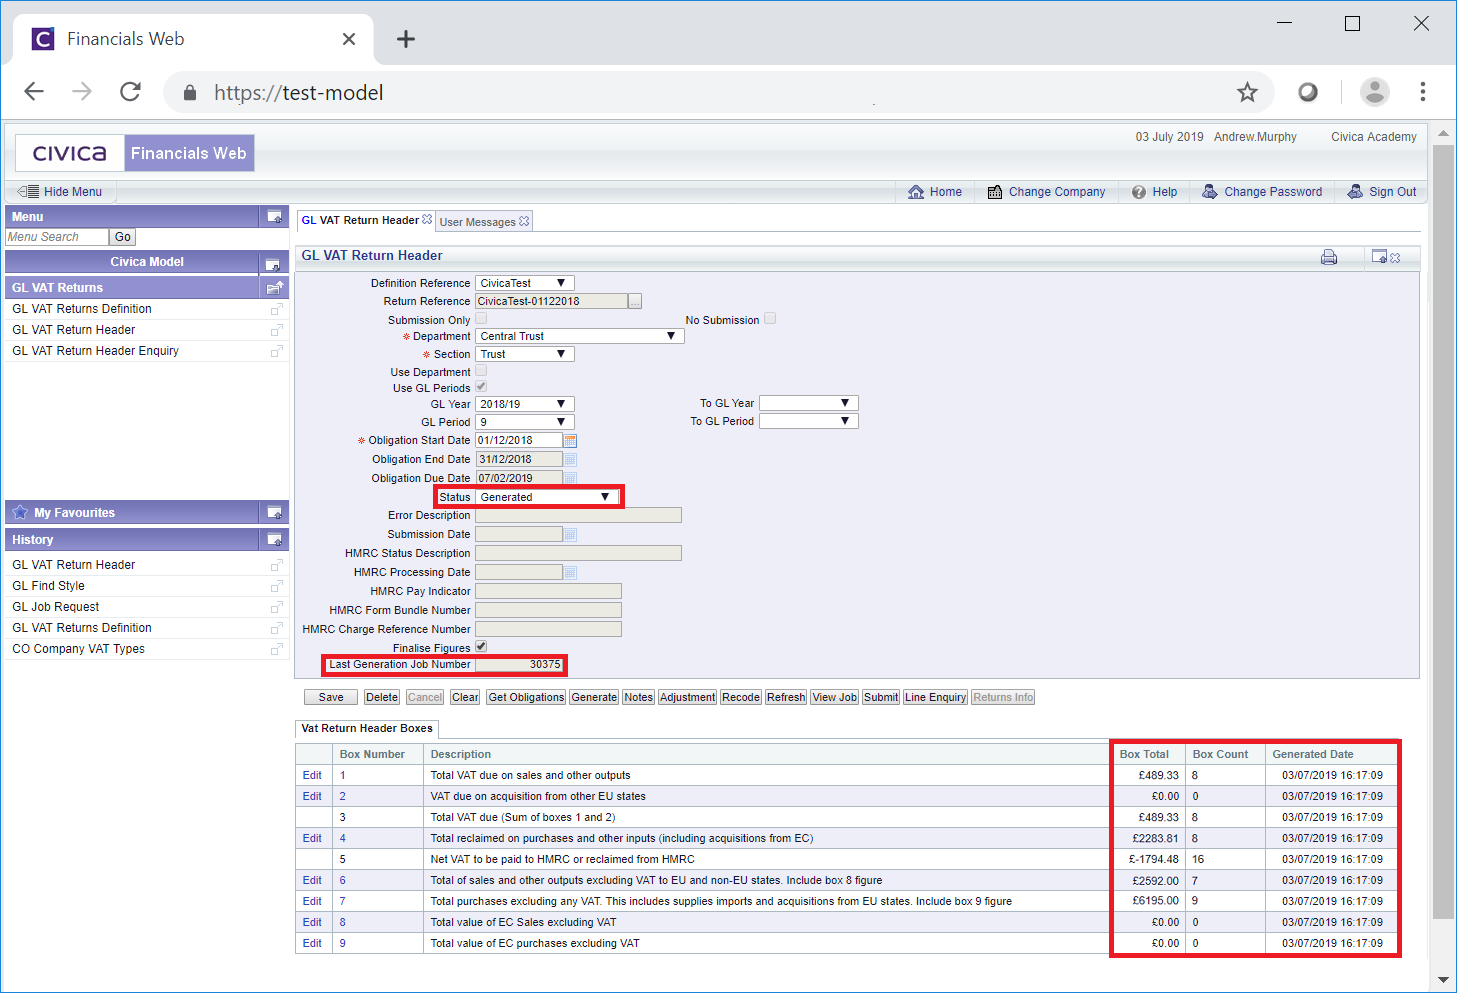This screenshot has height=993, width=1457.
Task: Click the Recode button
Action: click(741, 697)
